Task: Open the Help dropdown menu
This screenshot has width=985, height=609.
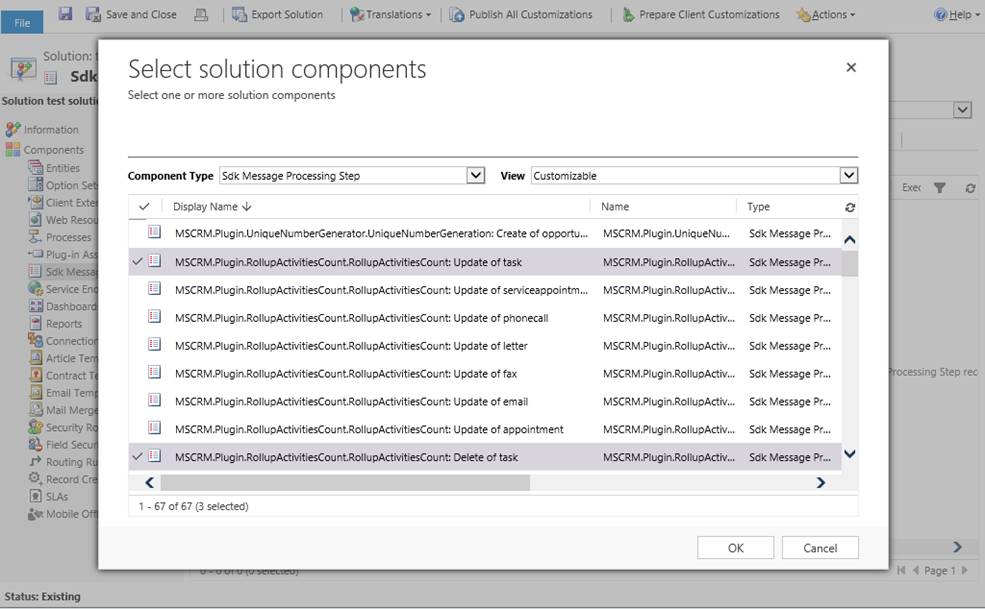Action: [958, 14]
